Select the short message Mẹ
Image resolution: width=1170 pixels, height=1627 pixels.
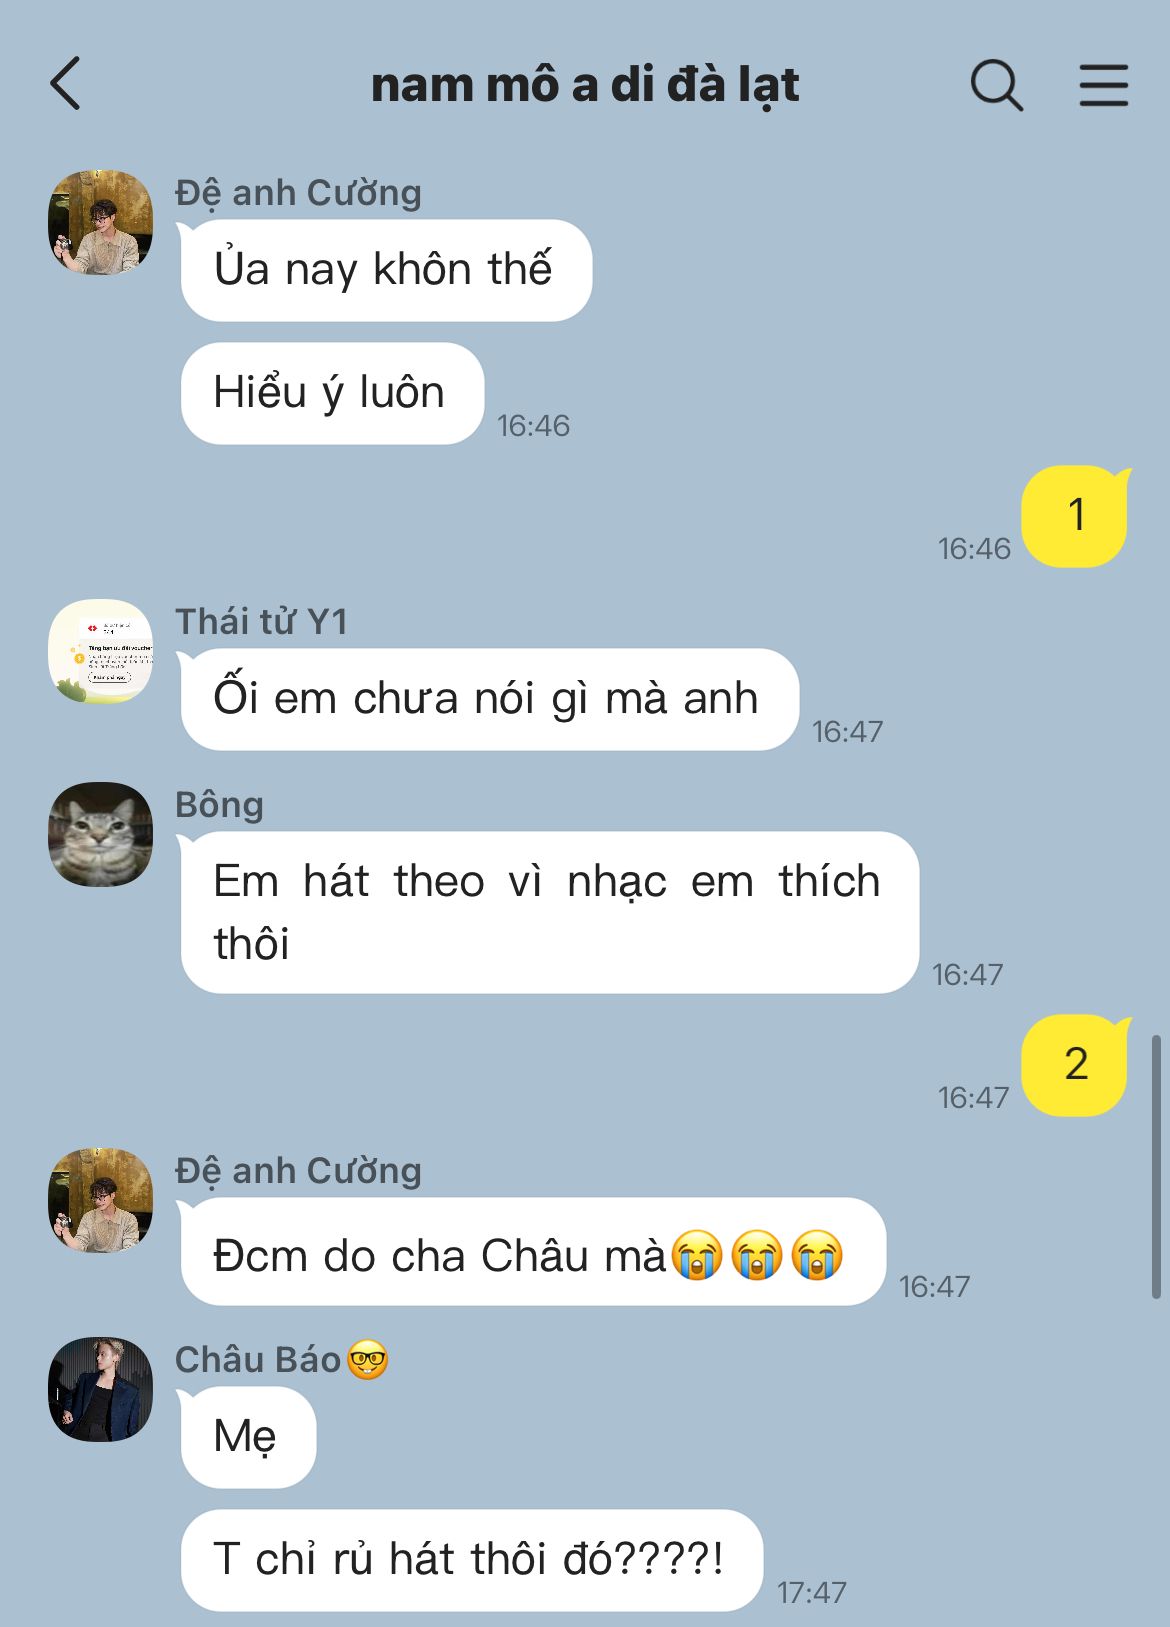248,1438
